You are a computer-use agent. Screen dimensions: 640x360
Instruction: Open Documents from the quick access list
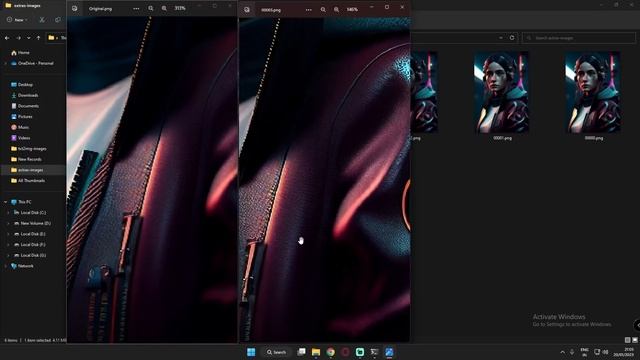(25, 106)
